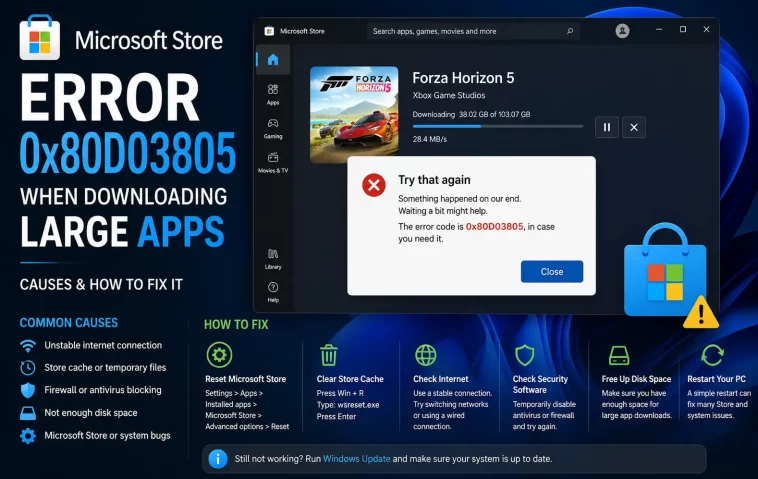Viewport: 758px width, 479px height.
Task: Click the Forza Horizon 5 cover thumbnail
Action: (354, 114)
